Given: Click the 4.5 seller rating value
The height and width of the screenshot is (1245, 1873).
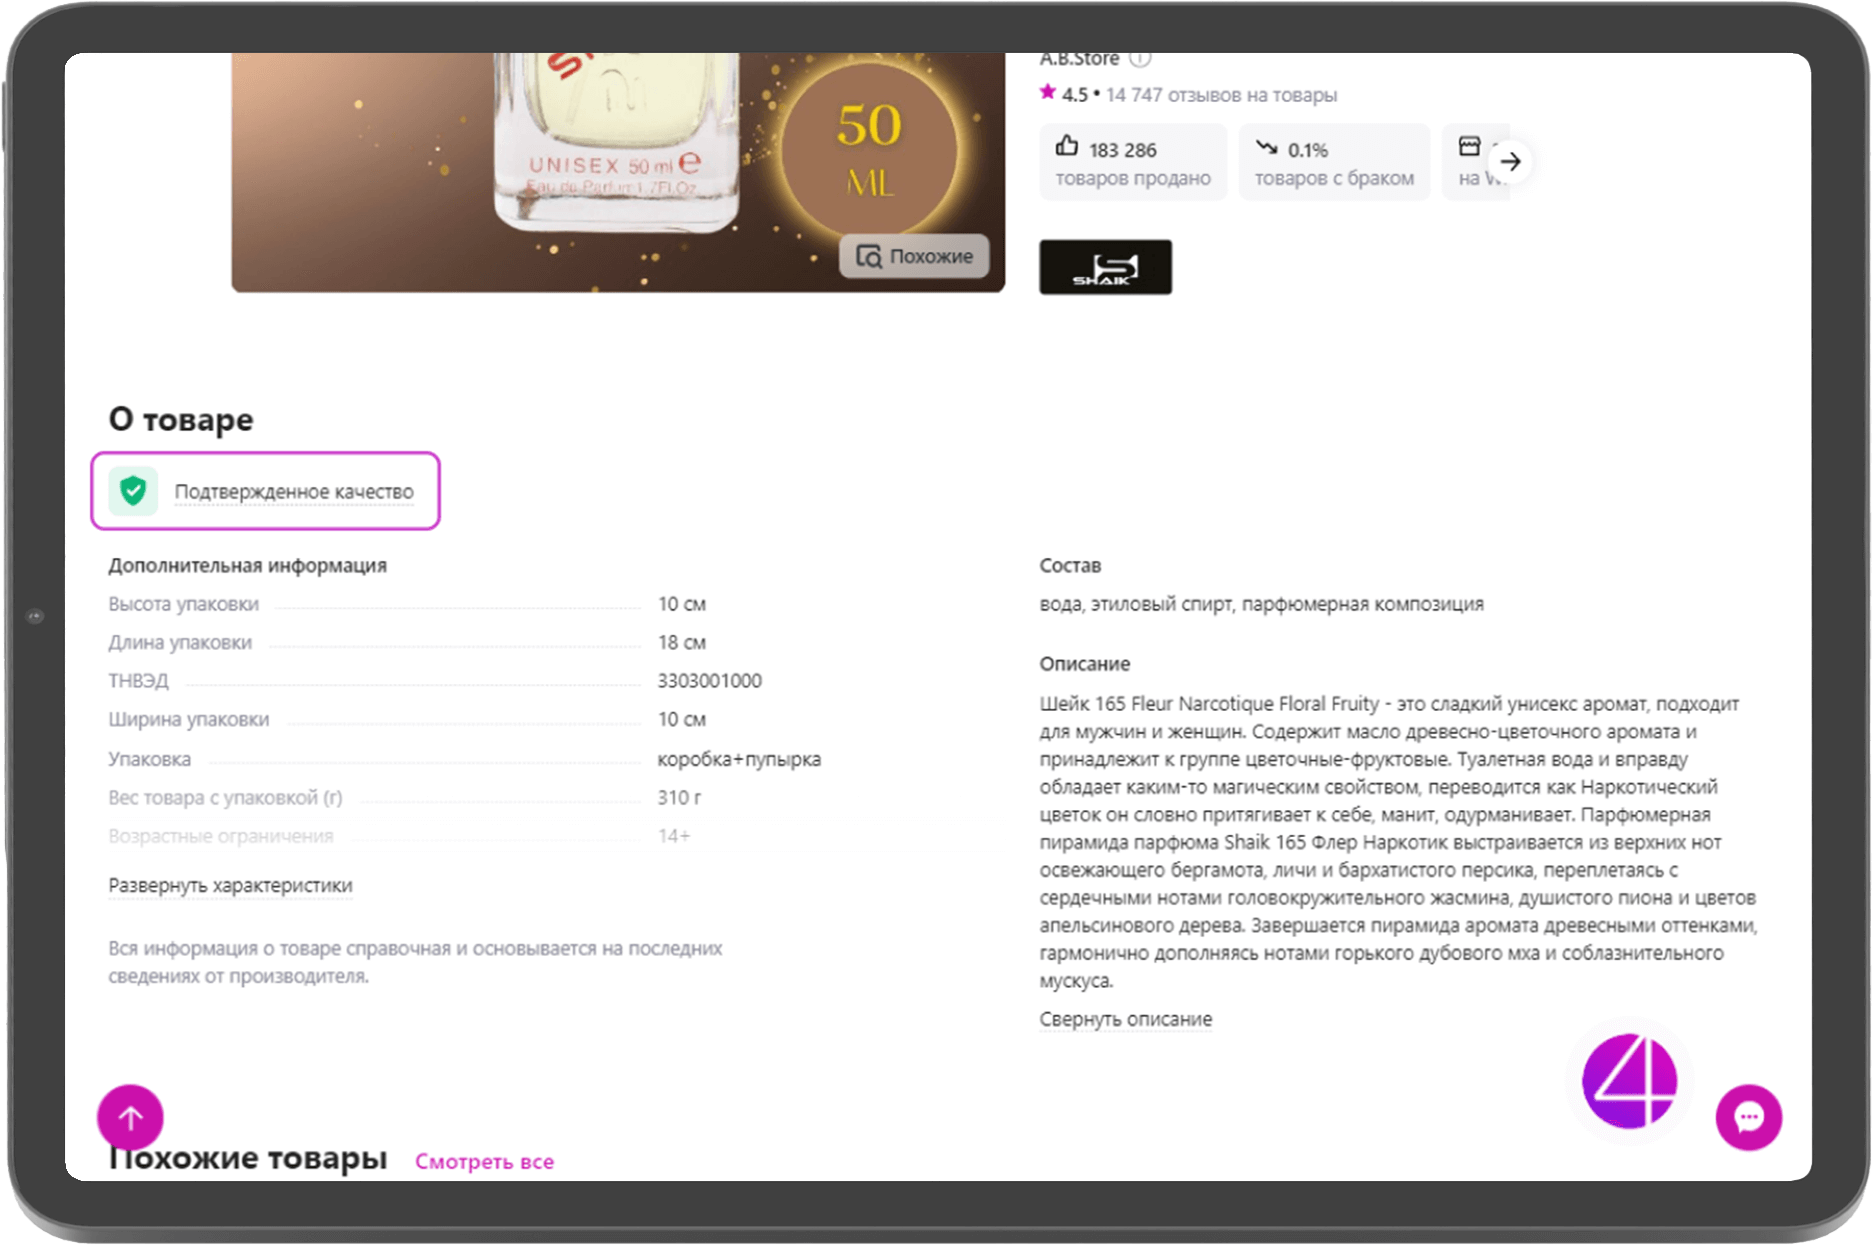Looking at the screenshot, I should pos(1074,95).
